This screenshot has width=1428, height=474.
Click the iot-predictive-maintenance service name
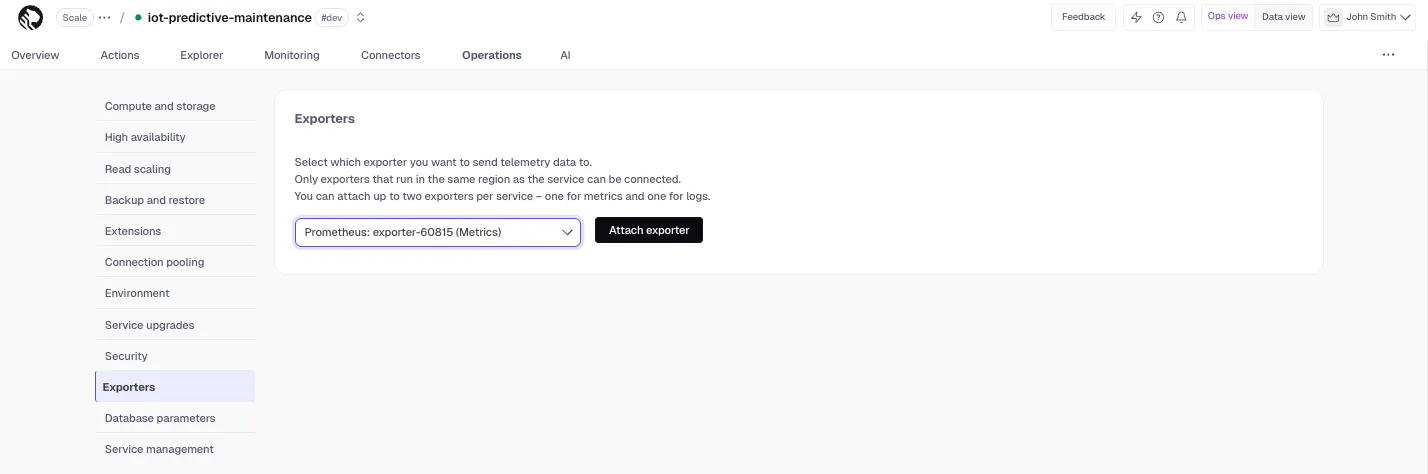pos(229,17)
